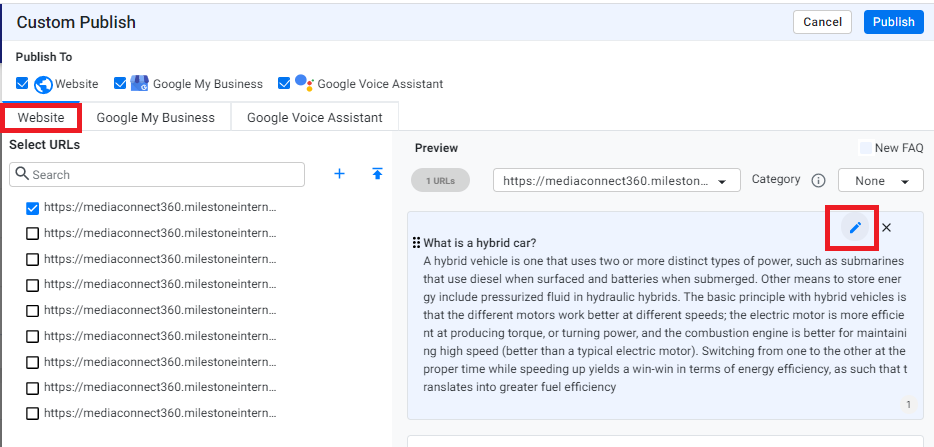The image size is (934, 447).
Task: Uncheck the Website publish checkbox
Action: click(x=22, y=84)
